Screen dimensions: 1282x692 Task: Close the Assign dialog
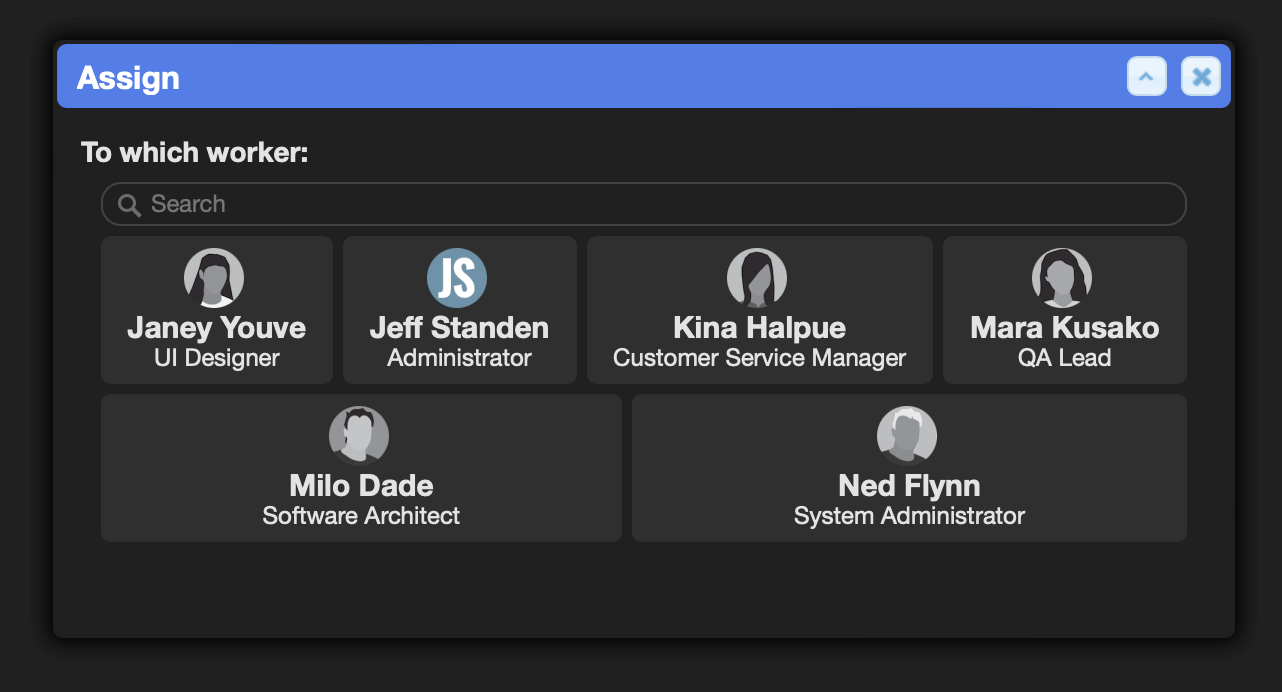tap(1201, 76)
